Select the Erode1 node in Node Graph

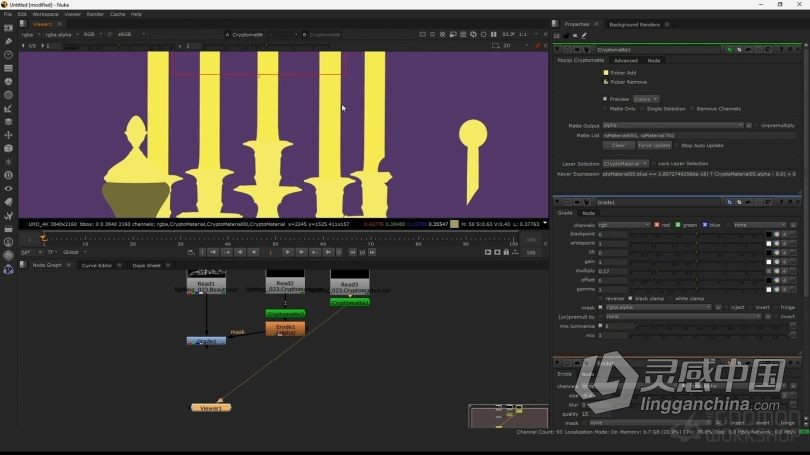tap(285, 330)
